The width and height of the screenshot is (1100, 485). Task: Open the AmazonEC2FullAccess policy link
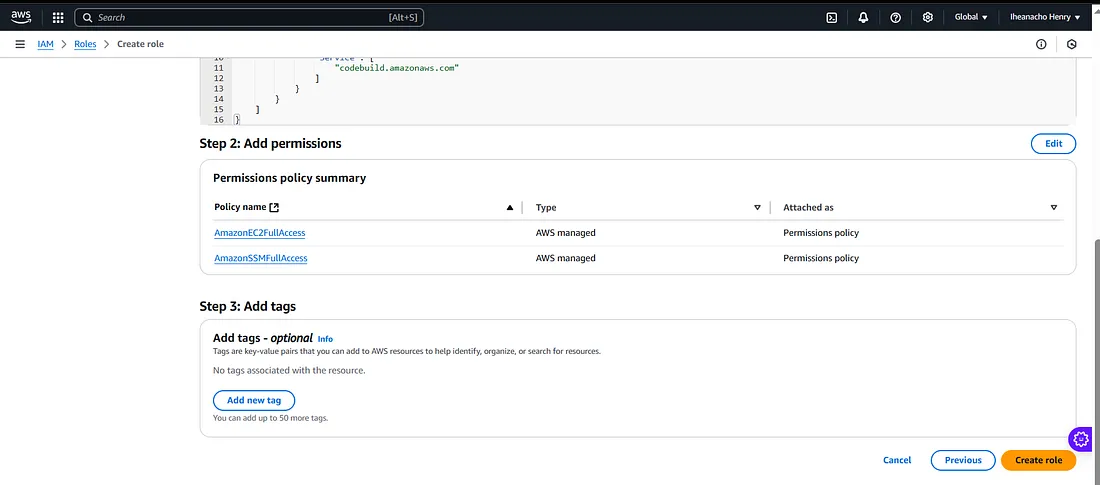(260, 233)
